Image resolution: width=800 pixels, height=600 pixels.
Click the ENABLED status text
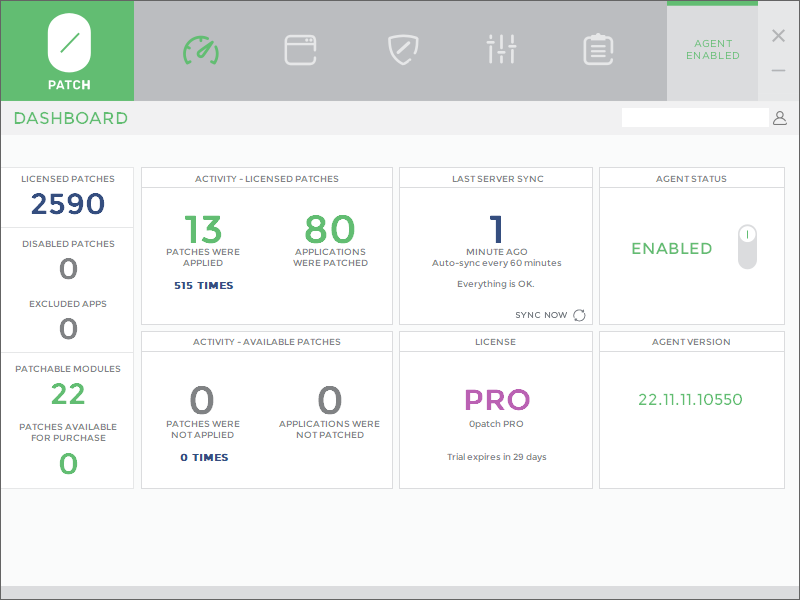click(x=671, y=248)
